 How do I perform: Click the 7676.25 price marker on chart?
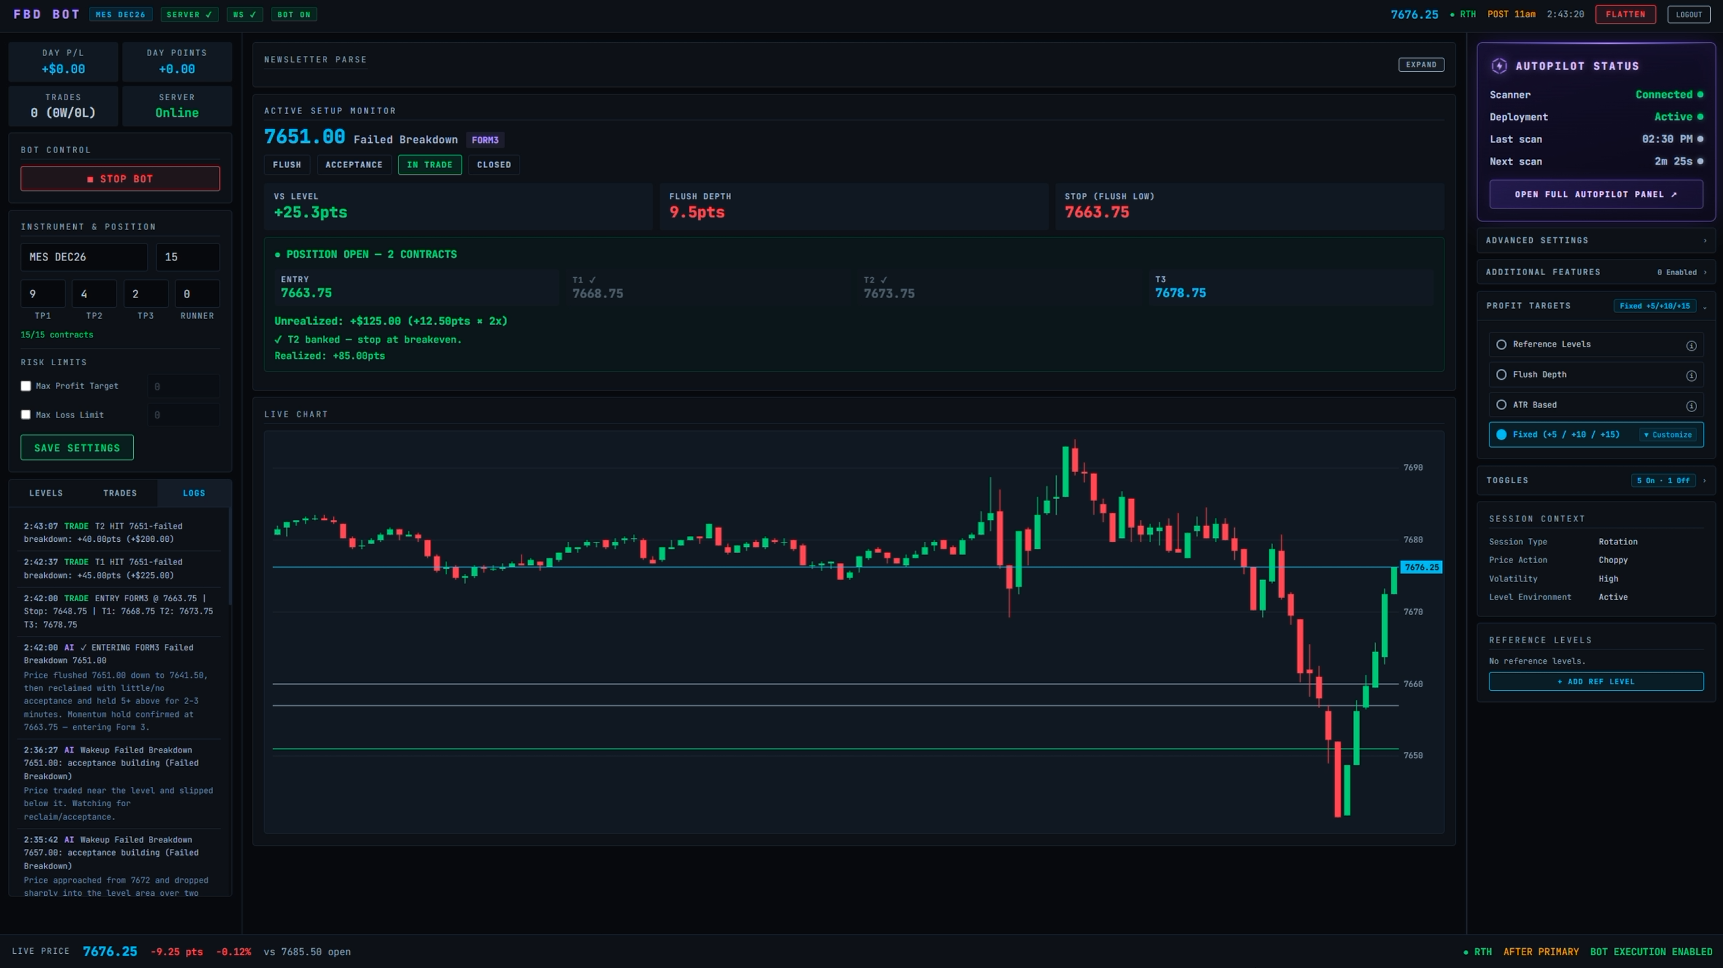pos(1421,567)
